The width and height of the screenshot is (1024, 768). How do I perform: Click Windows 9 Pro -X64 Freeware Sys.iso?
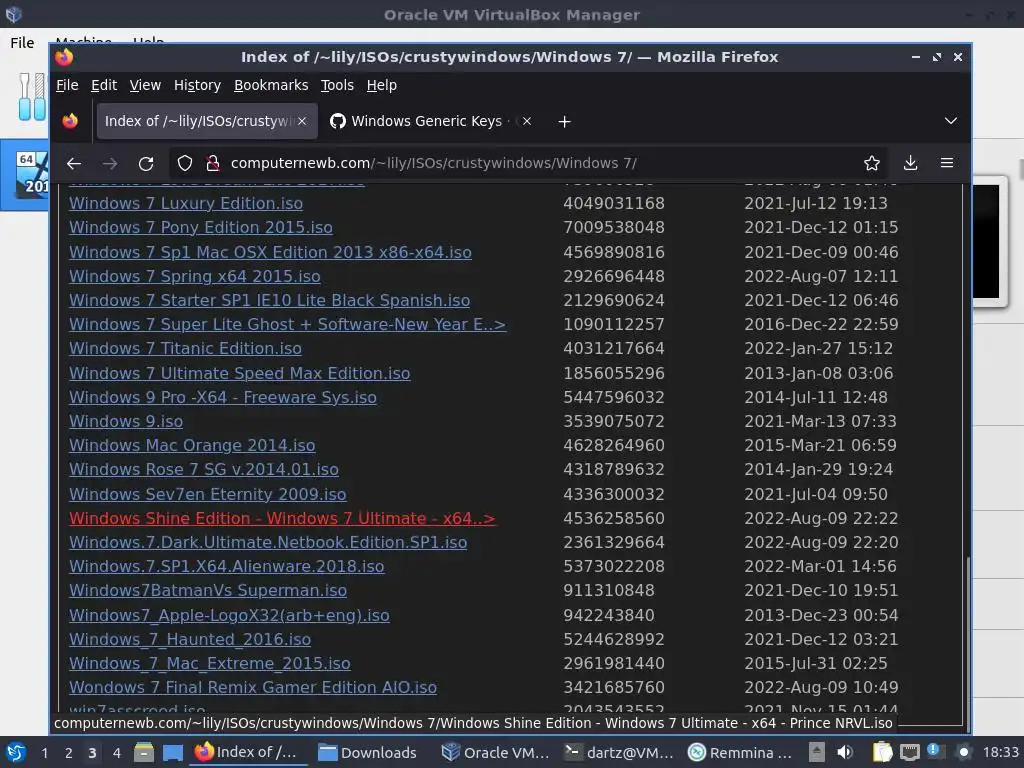[223, 397]
